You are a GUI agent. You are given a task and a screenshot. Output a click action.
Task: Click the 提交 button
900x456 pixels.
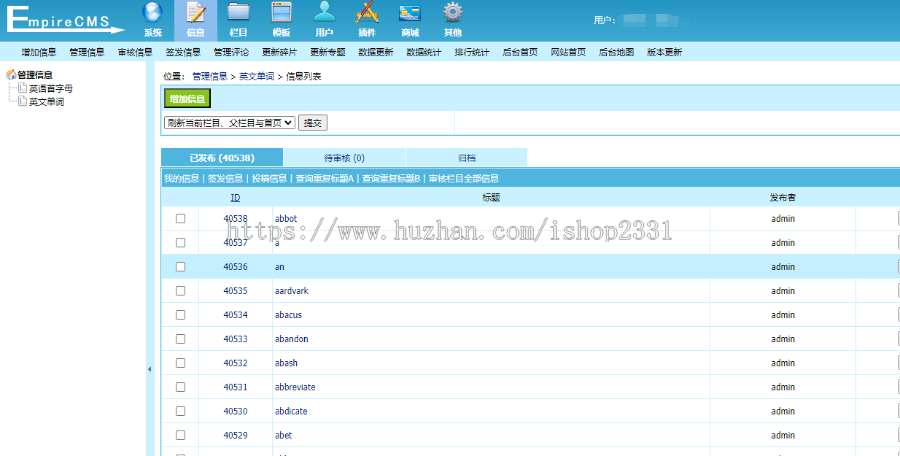[x=313, y=123]
